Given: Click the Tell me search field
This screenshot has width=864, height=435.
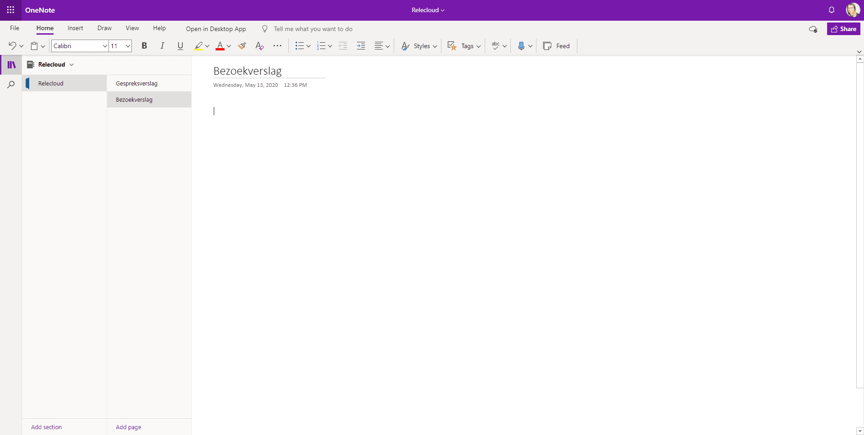Looking at the screenshot, I should pyautogui.click(x=313, y=29).
